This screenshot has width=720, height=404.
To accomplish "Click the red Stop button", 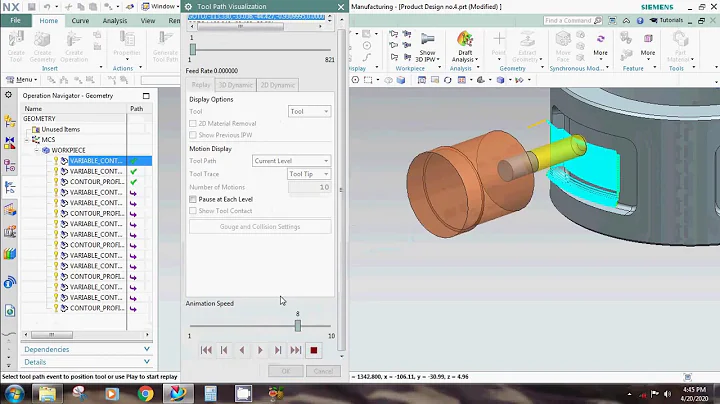I will pyautogui.click(x=314, y=350).
